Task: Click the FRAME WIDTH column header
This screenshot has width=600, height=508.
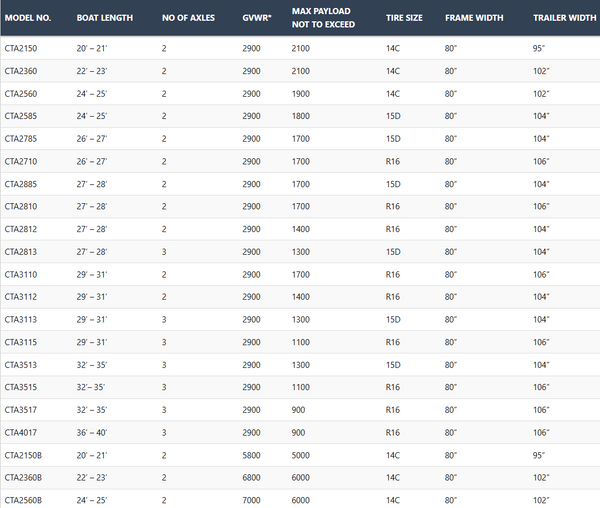Action: [x=476, y=18]
